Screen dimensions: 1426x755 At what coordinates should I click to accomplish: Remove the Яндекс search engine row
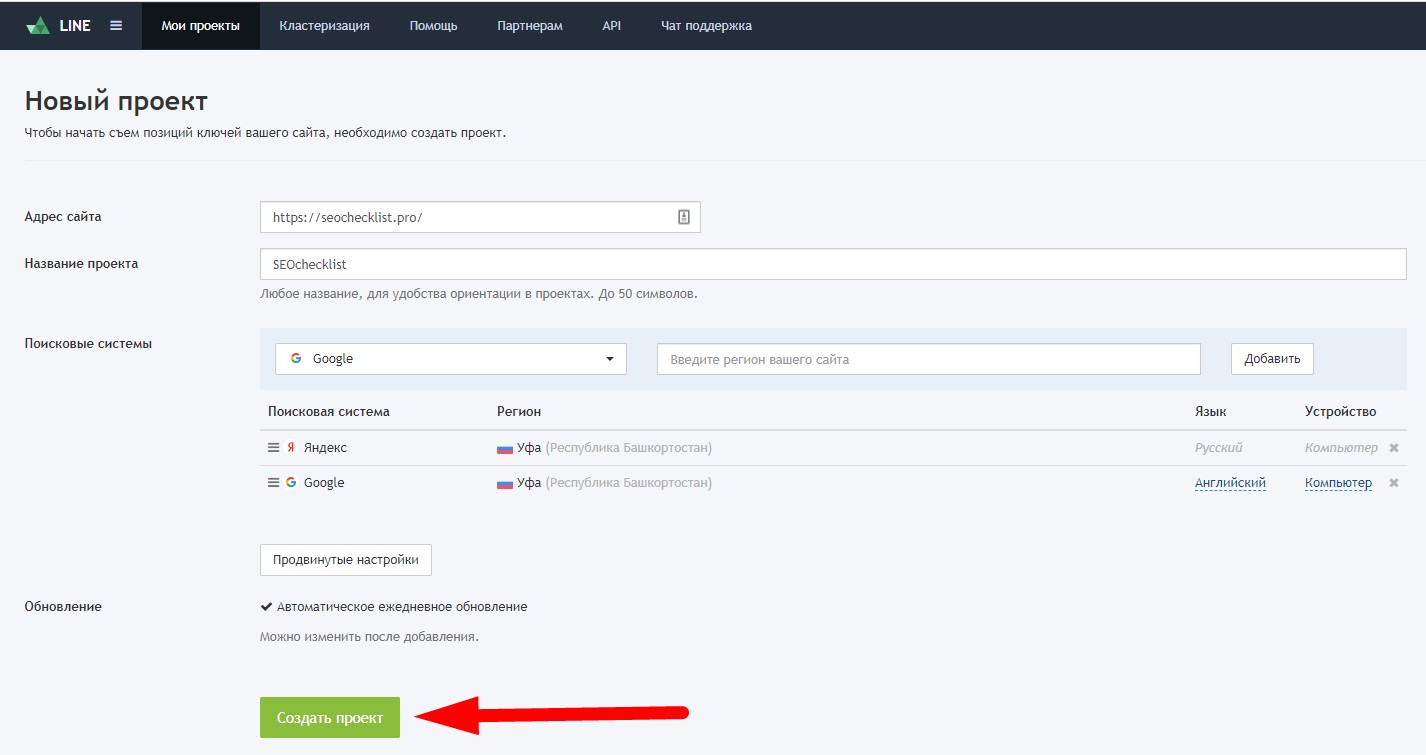pyautogui.click(x=1394, y=448)
